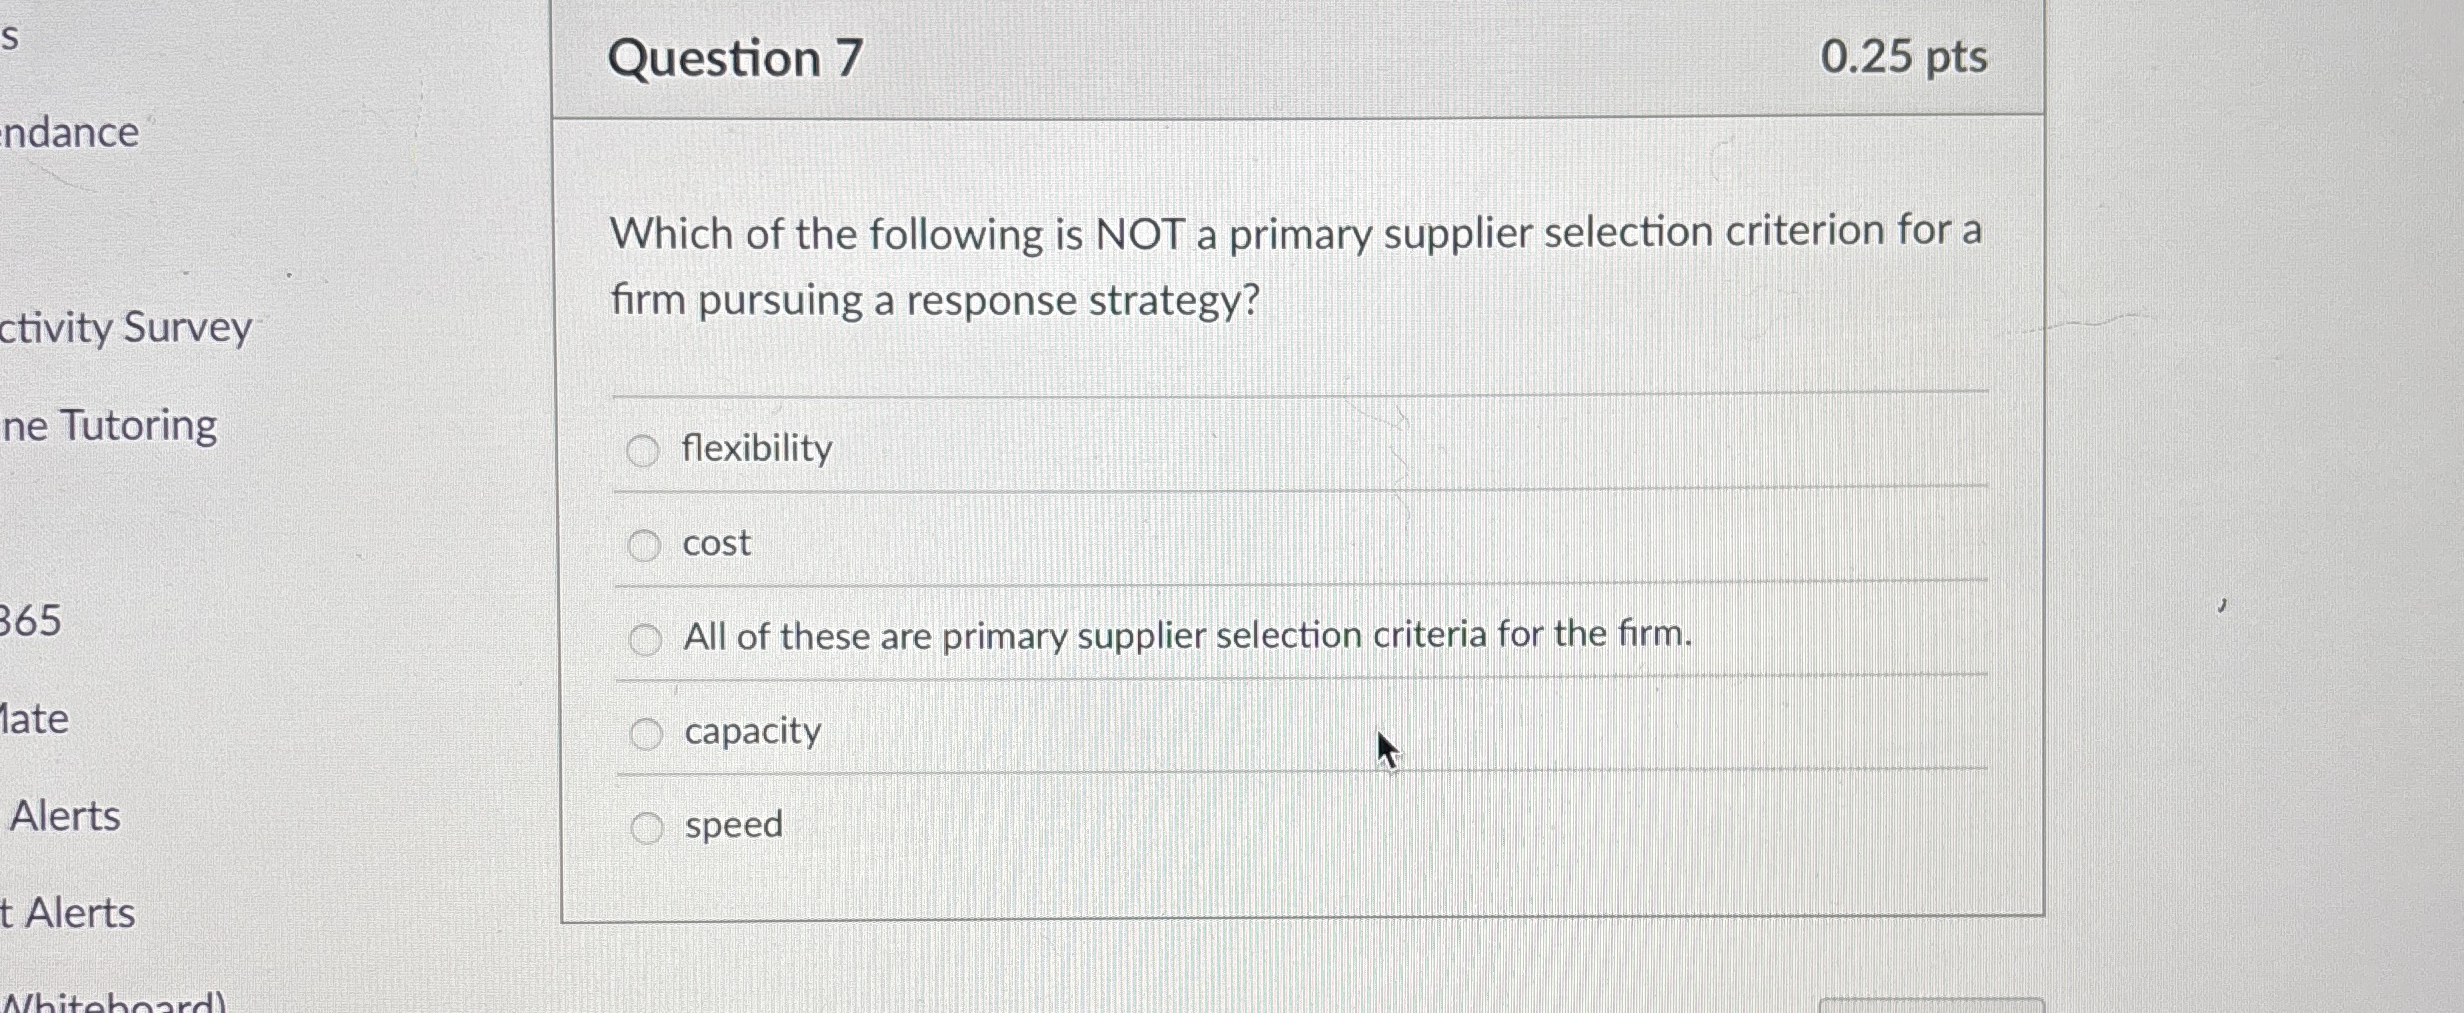Open the cut-off "Whiteboard)" sidebar link
2464x1013 pixels.
tap(114, 1002)
